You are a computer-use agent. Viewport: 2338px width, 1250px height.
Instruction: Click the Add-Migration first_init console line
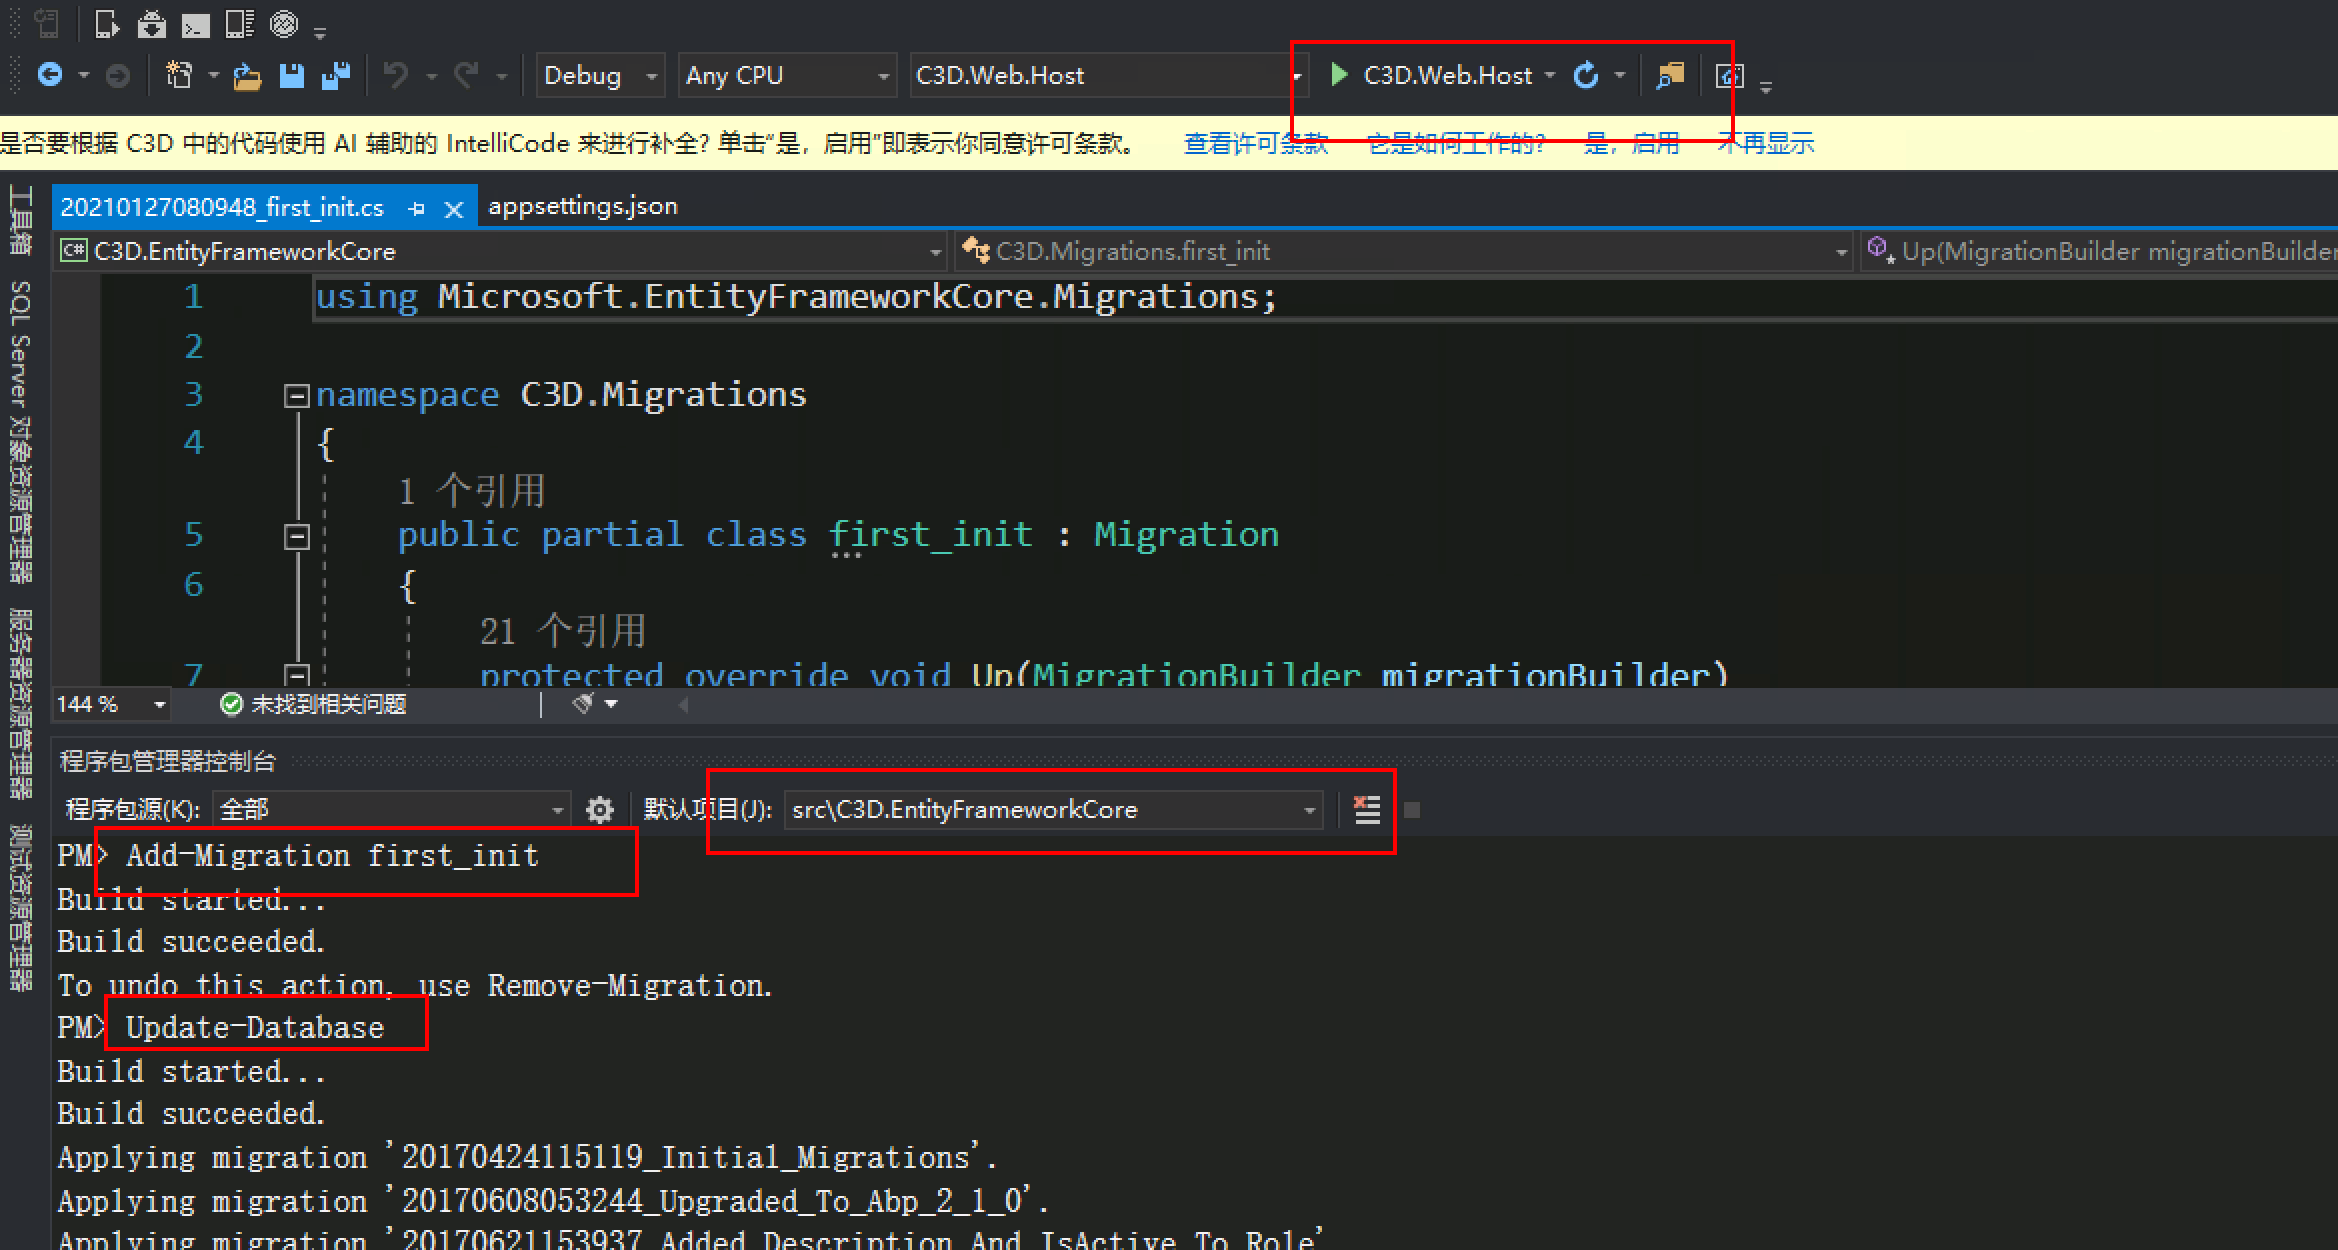click(332, 856)
